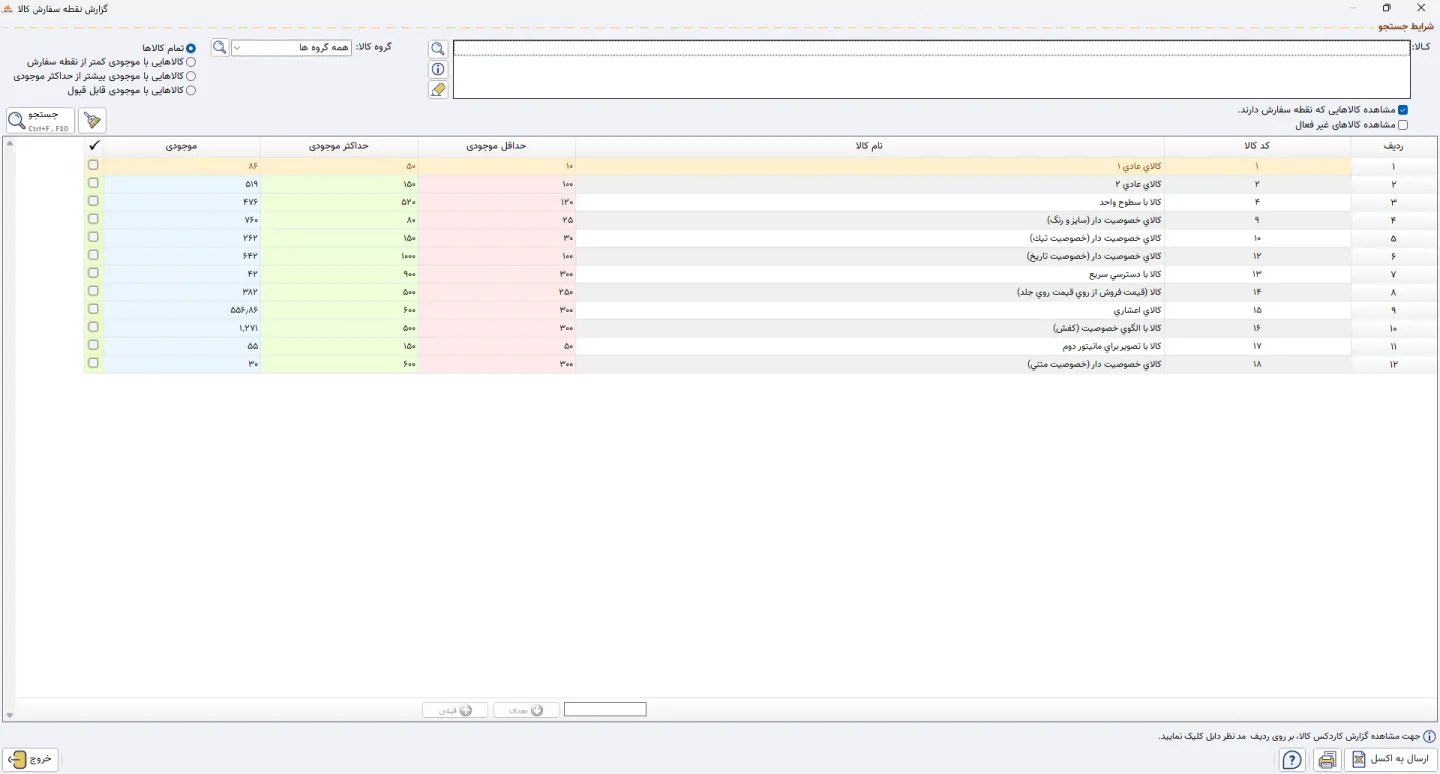Screen dimensions: 1440x774
Task: Click the maximum stock cell ۱۰۰۰
Action: tap(340, 256)
